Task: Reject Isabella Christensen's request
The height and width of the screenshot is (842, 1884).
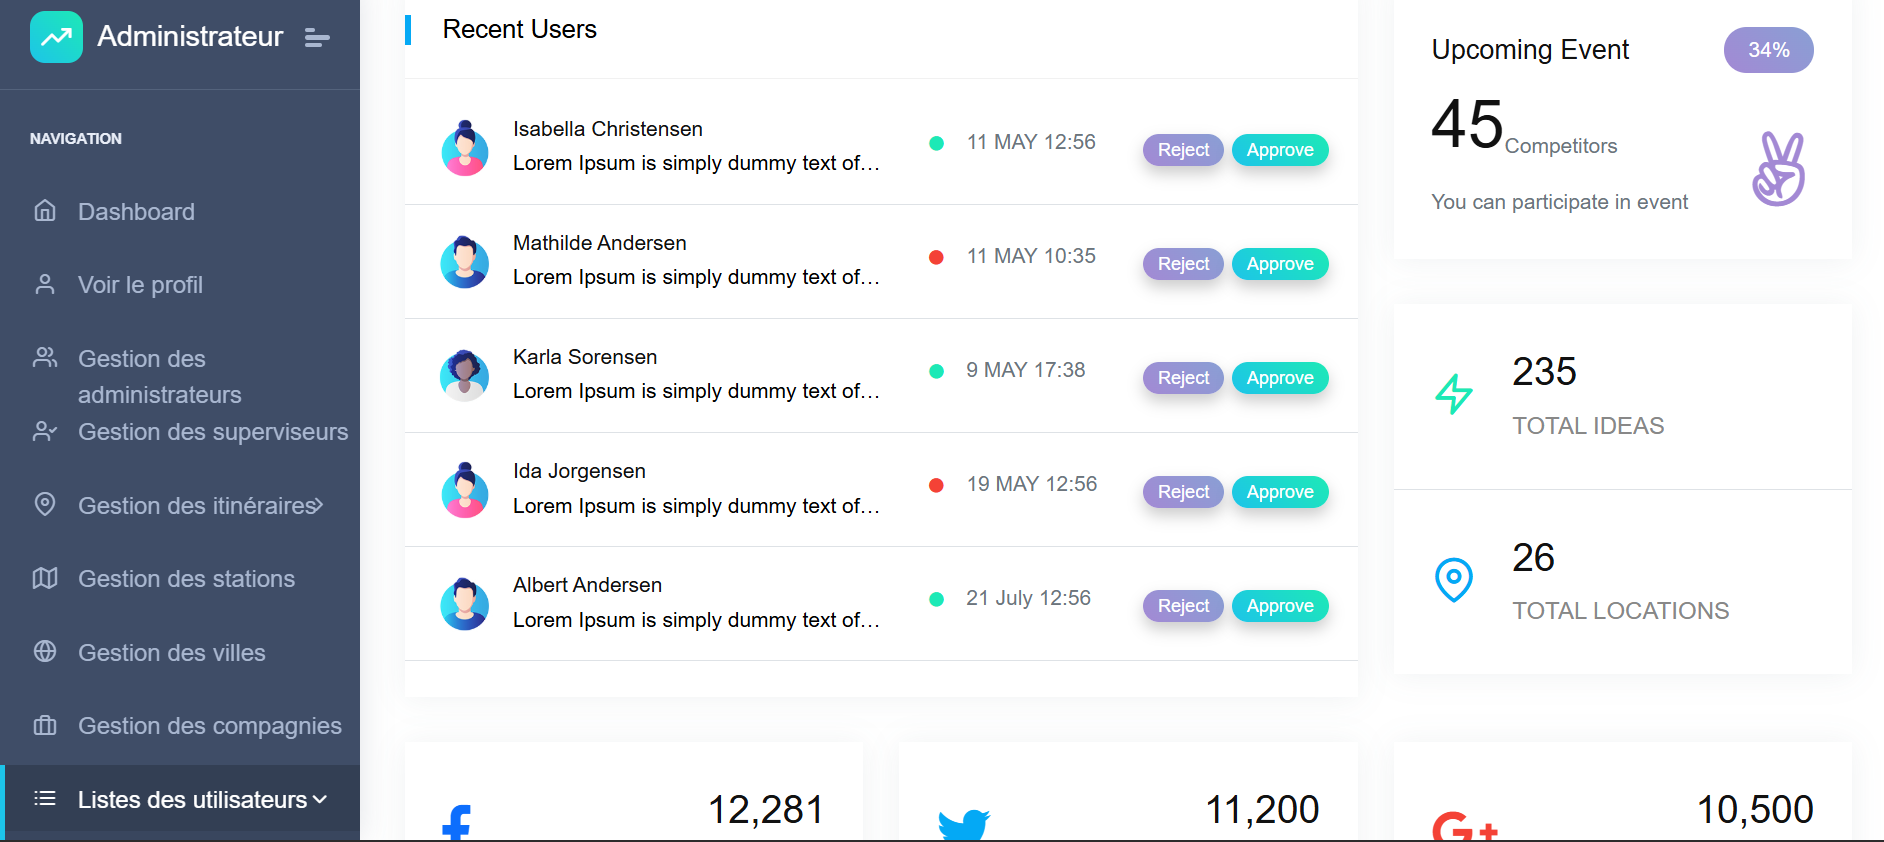Action: [x=1183, y=150]
